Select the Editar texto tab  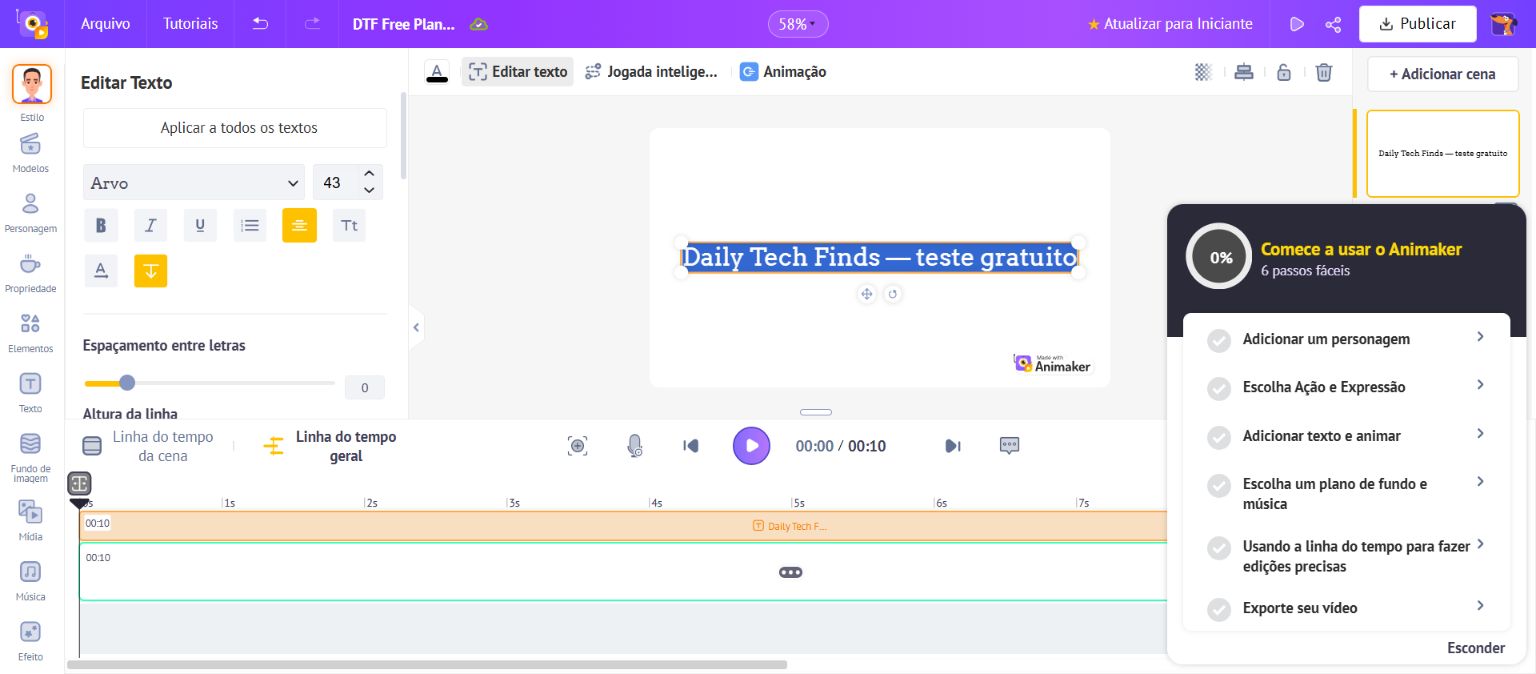pos(517,72)
